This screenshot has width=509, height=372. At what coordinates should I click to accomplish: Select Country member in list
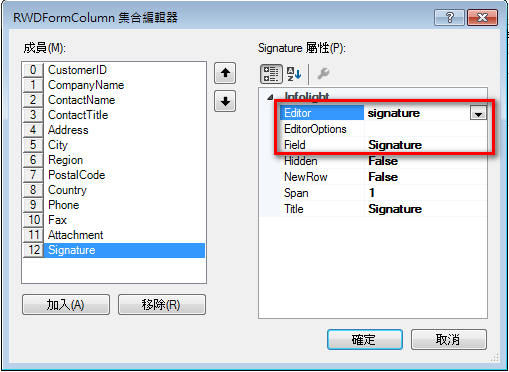pyautogui.click(x=114, y=190)
